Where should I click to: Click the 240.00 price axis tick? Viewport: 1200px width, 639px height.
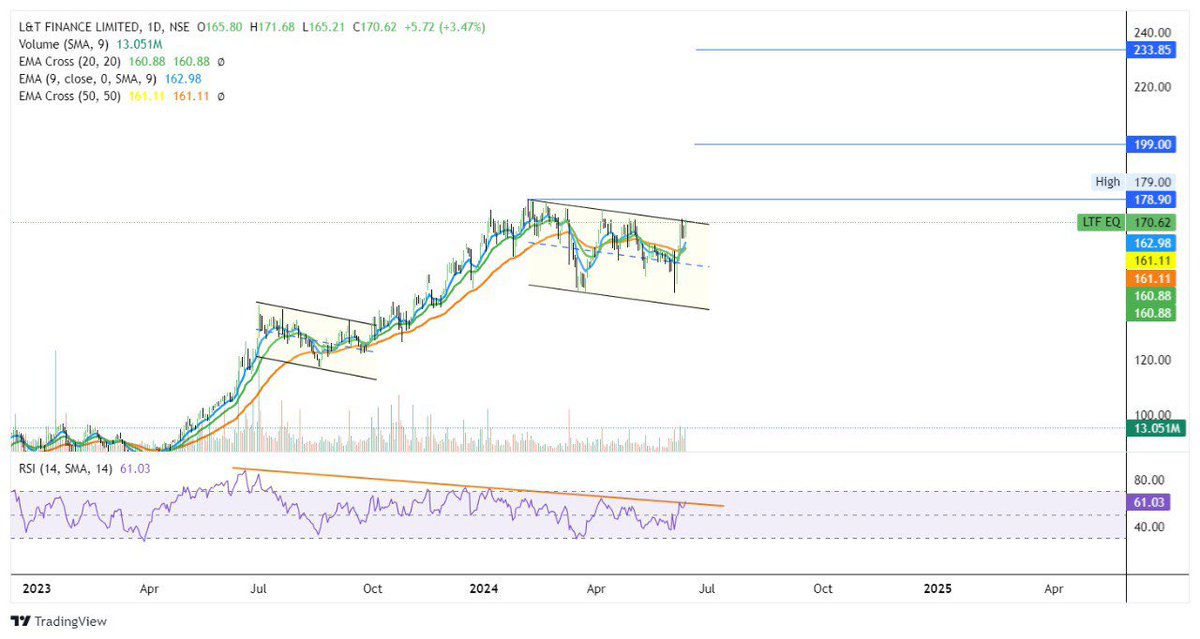pos(1153,32)
